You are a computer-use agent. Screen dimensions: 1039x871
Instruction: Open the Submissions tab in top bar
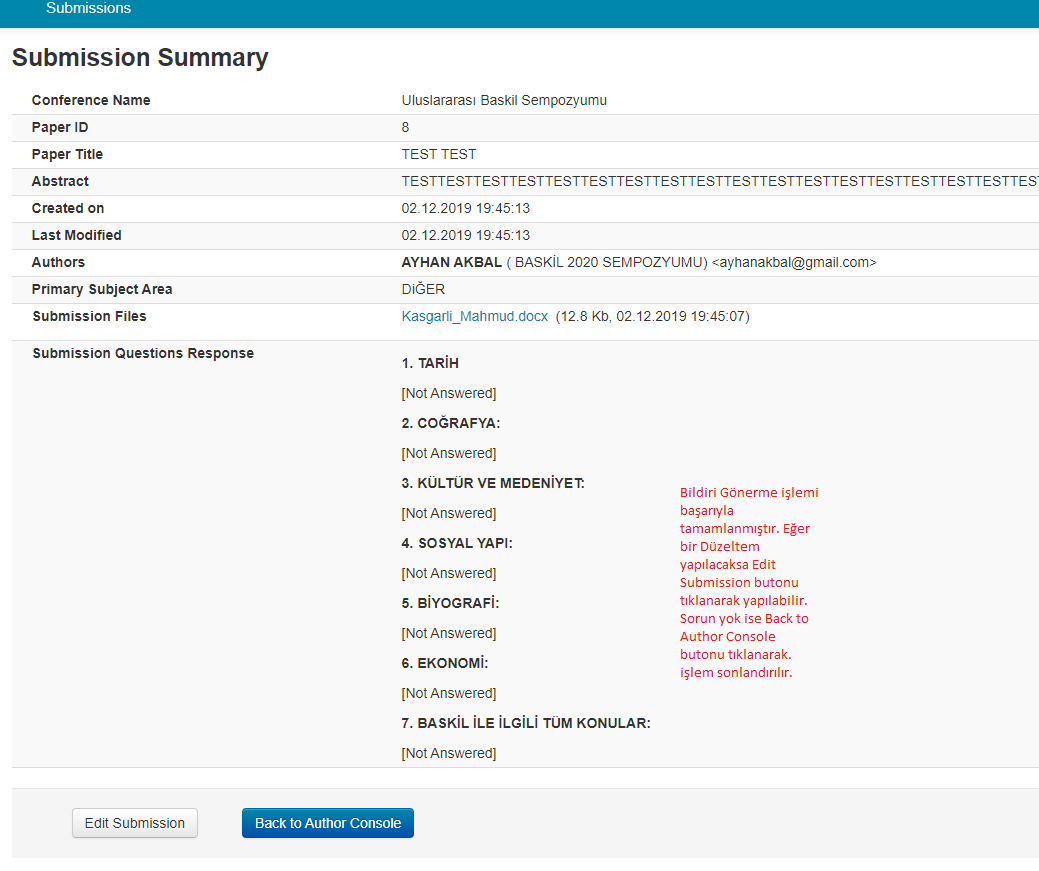tap(88, 9)
